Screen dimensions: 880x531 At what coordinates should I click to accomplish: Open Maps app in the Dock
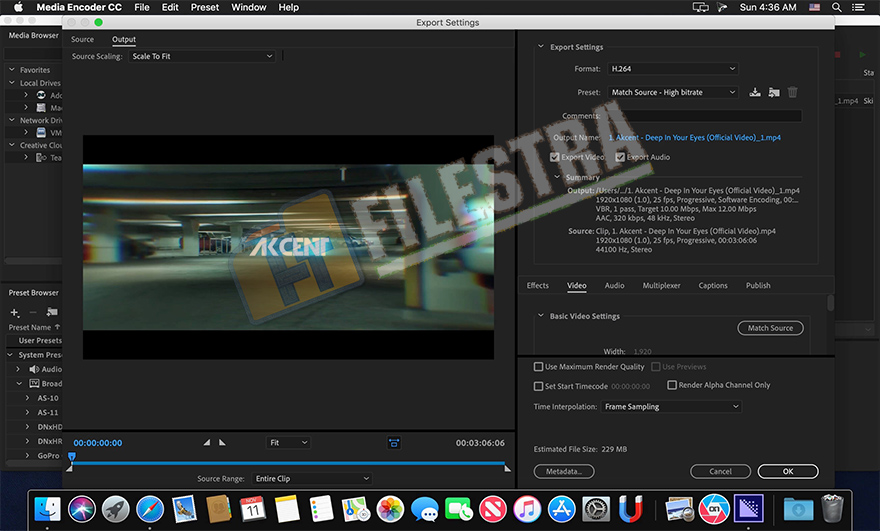tap(356, 510)
